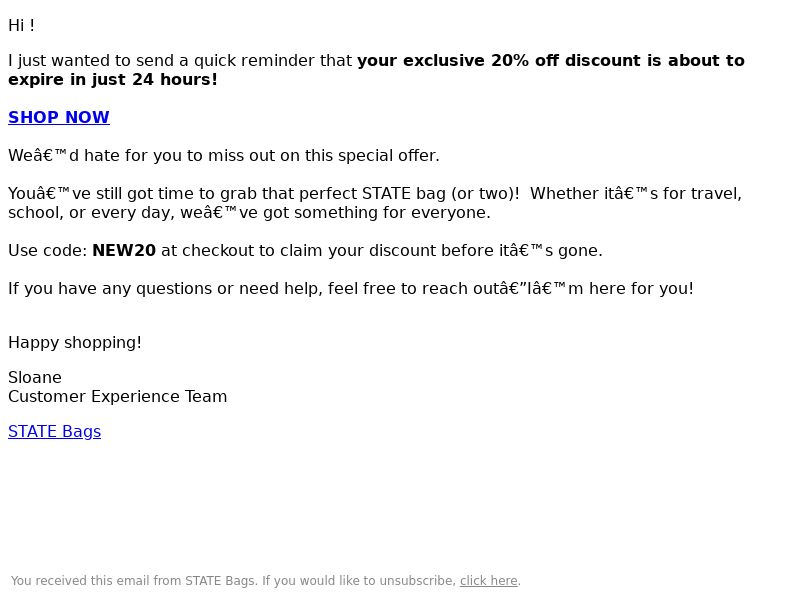
Task: Select the bold '20% off discount' sentence
Action: 551,60
